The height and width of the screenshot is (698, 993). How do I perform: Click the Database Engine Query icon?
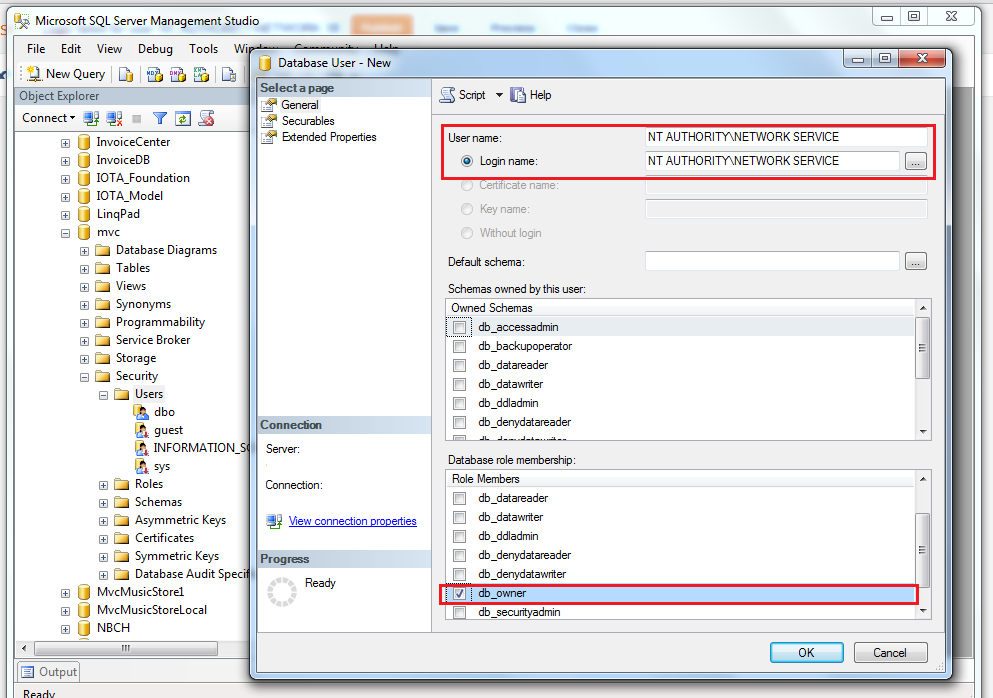[x=126, y=75]
